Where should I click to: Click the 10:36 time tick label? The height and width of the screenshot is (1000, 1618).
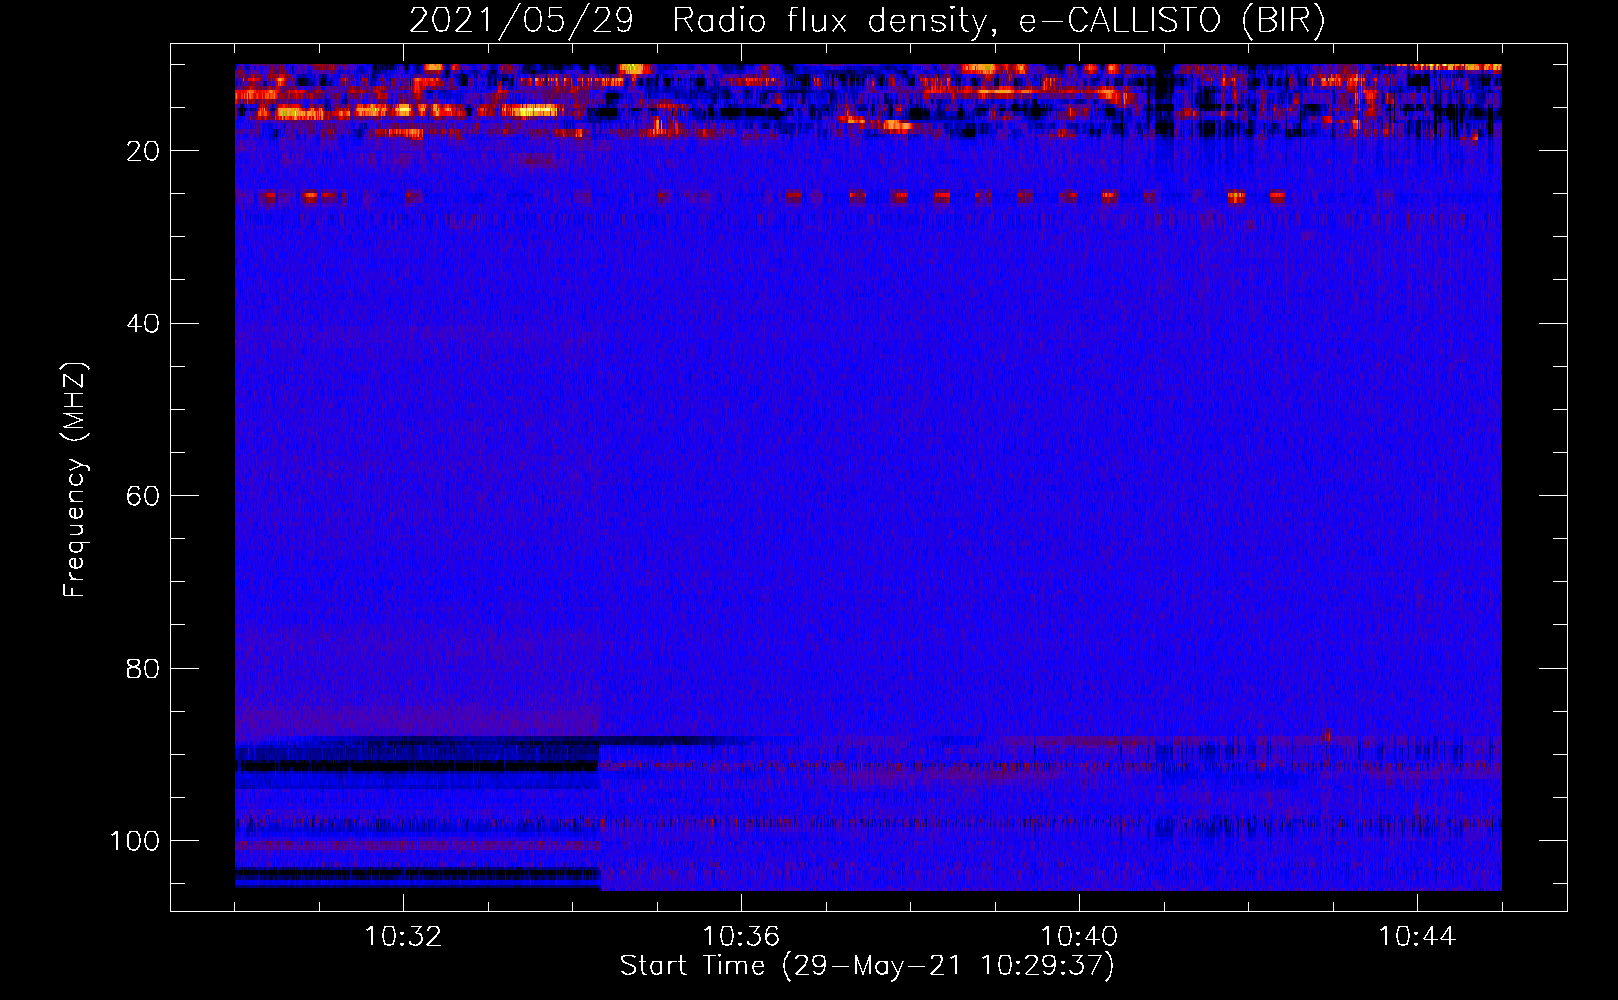(x=741, y=937)
